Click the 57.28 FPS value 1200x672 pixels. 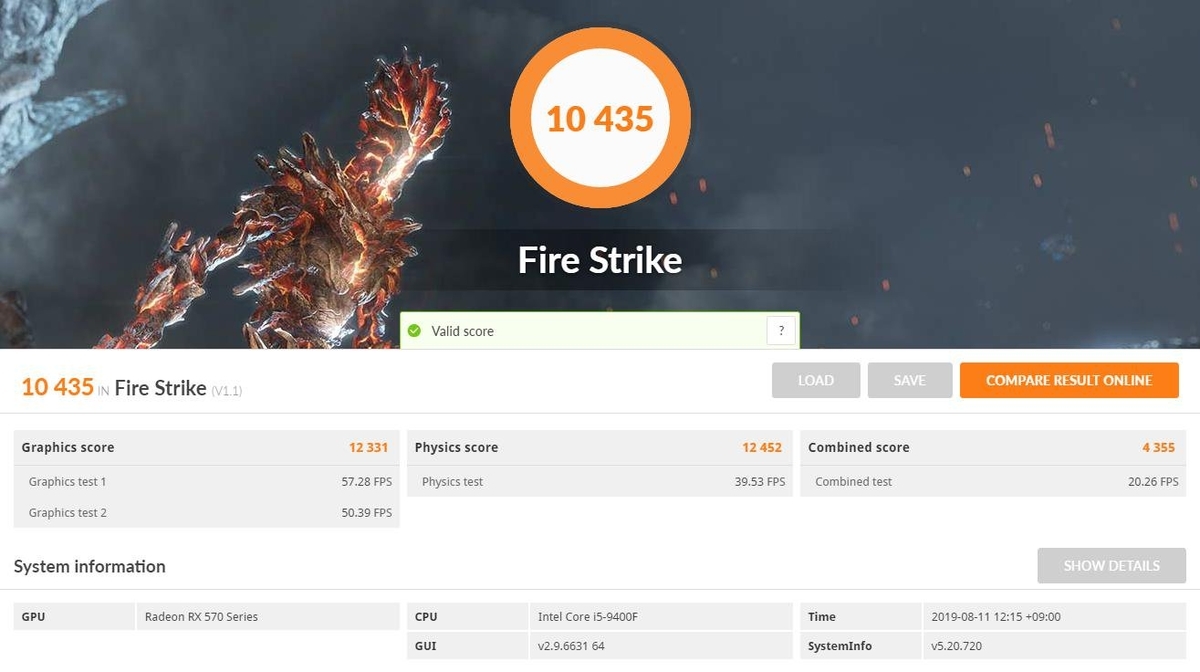click(x=366, y=481)
